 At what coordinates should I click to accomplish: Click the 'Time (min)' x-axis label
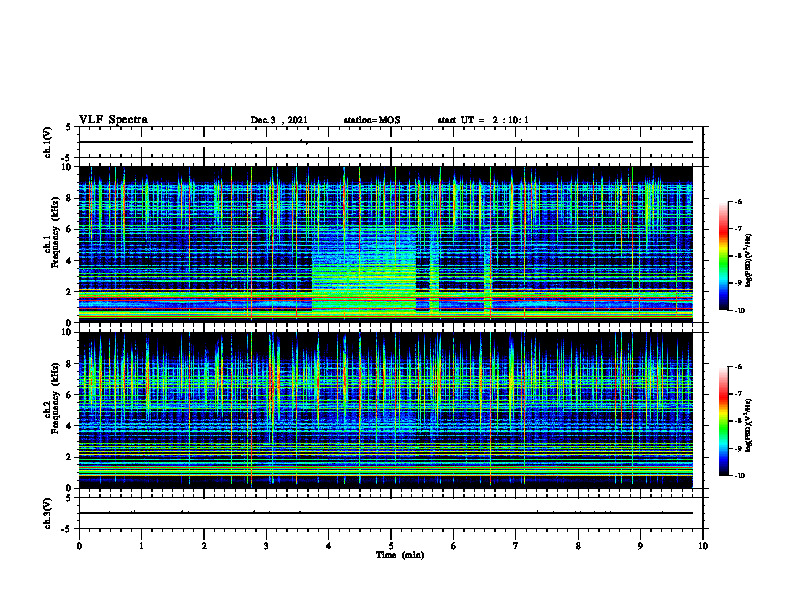tap(400, 555)
